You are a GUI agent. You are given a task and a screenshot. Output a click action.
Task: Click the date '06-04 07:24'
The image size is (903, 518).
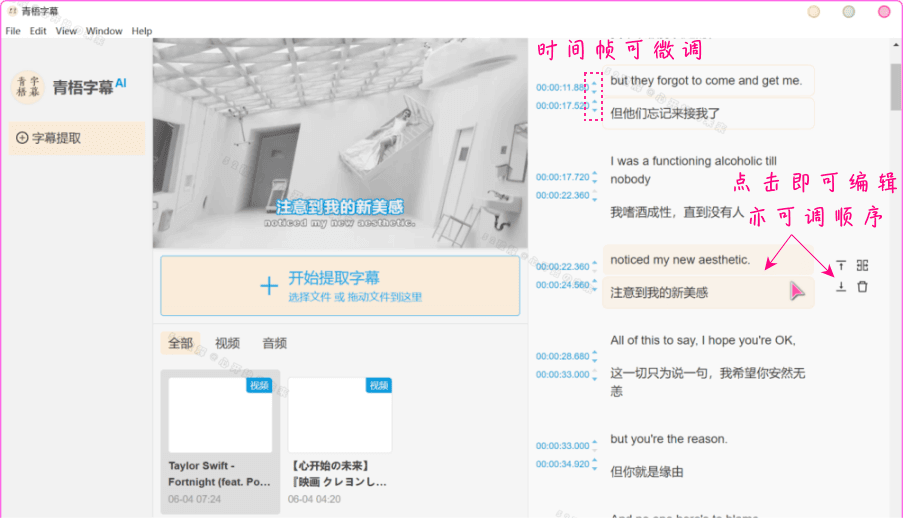coord(195,499)
